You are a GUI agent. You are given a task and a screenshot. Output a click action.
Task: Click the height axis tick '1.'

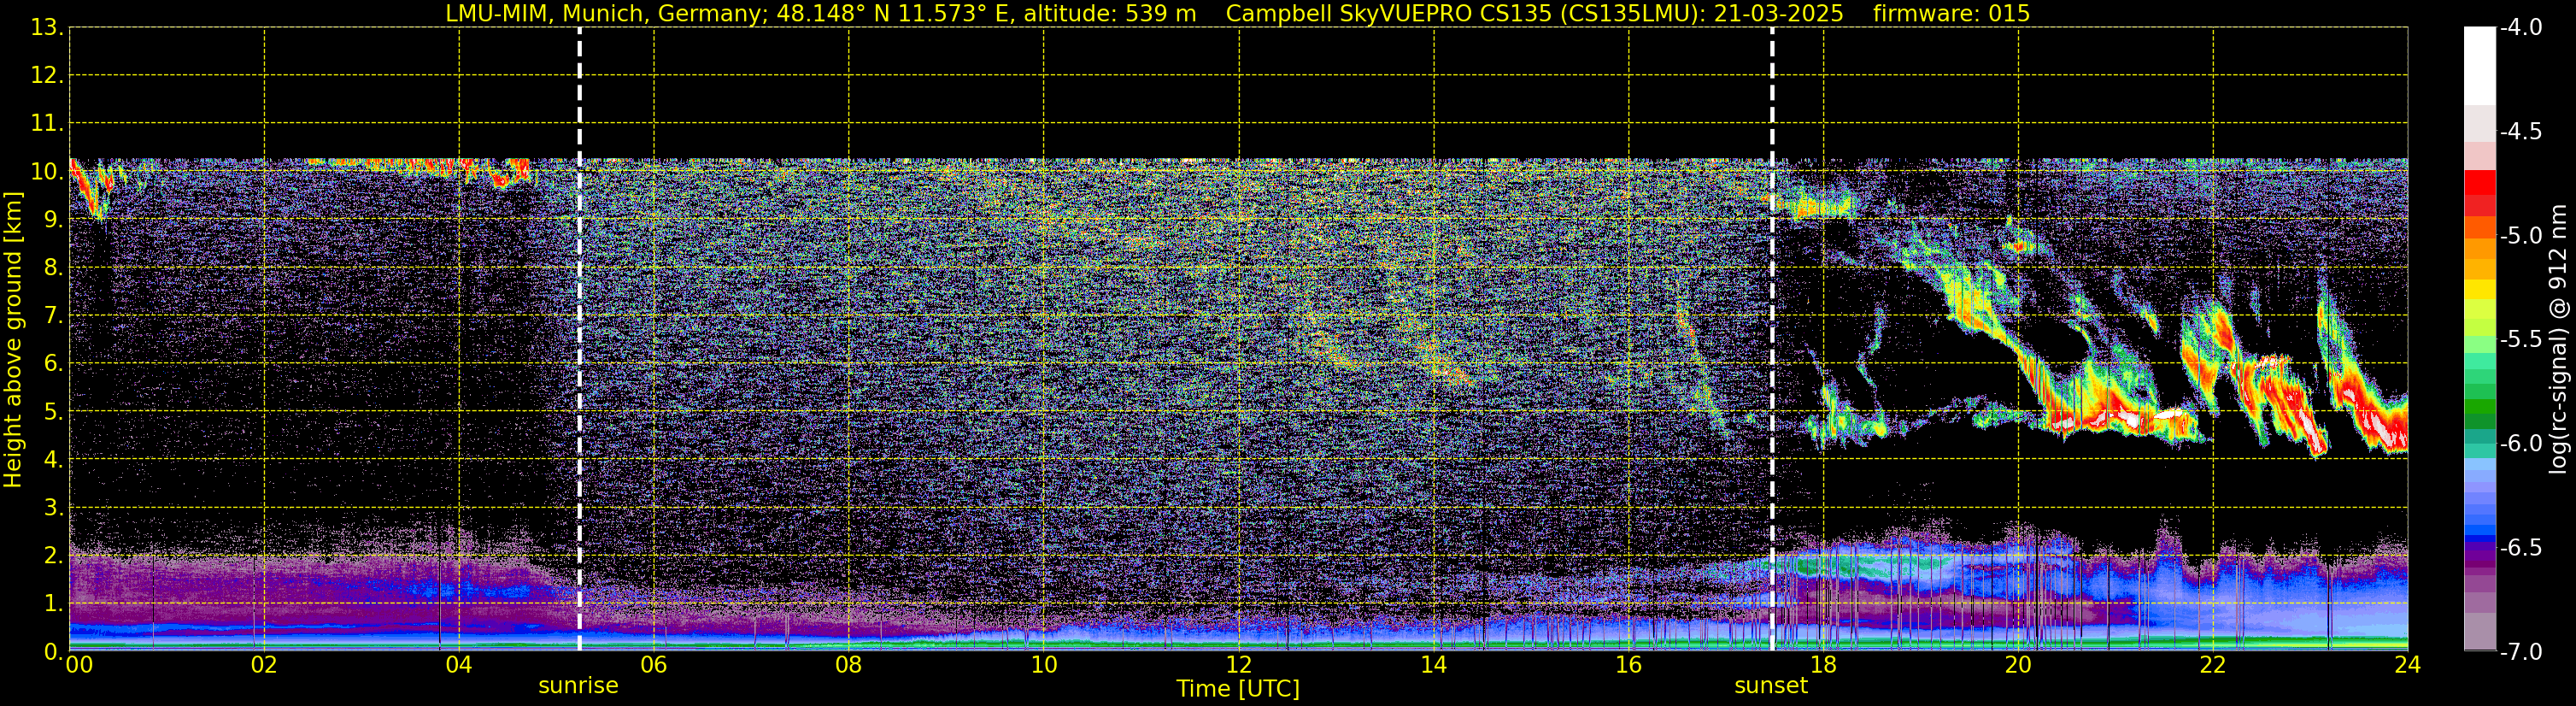54,603
